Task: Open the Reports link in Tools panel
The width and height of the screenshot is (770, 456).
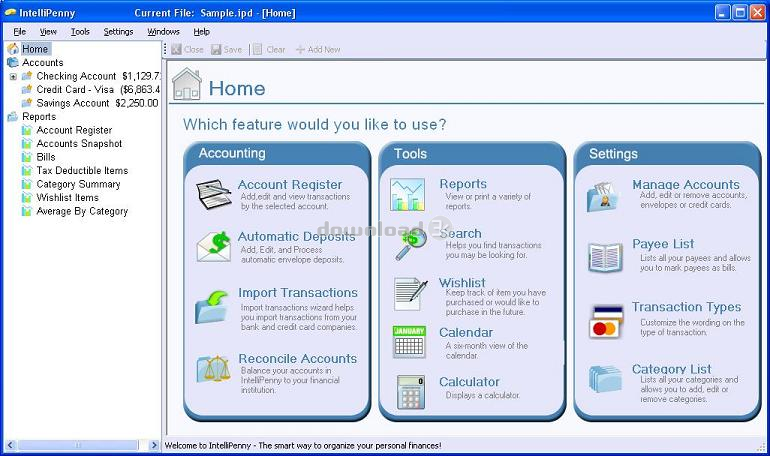Action: click(x=463, y=184)
